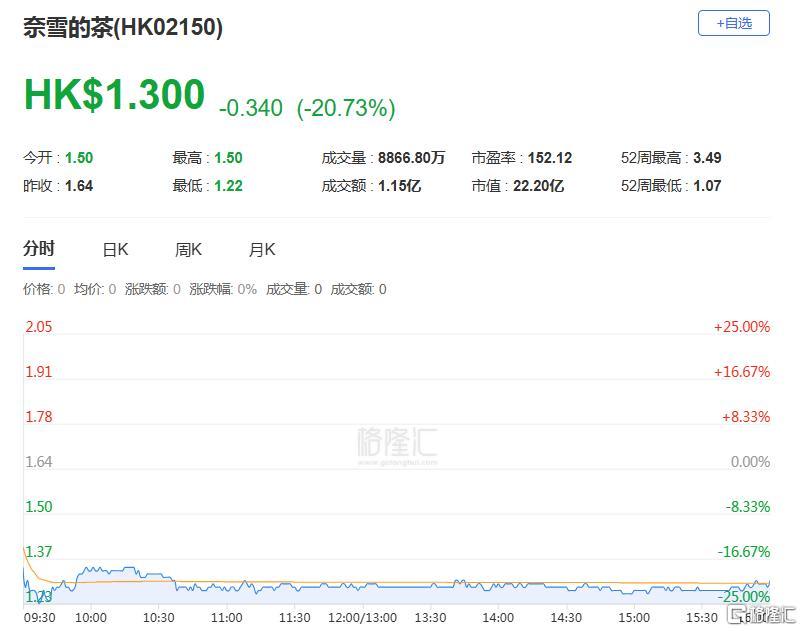
Task: Click the 价格 readout above the chart
Action: (44, 289)
